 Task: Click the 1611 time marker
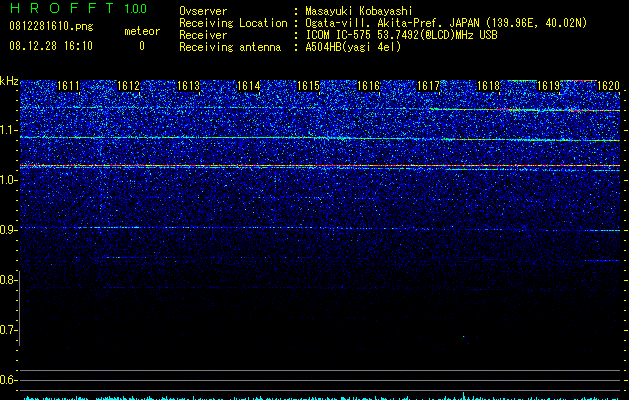click(x=69, y=86)
